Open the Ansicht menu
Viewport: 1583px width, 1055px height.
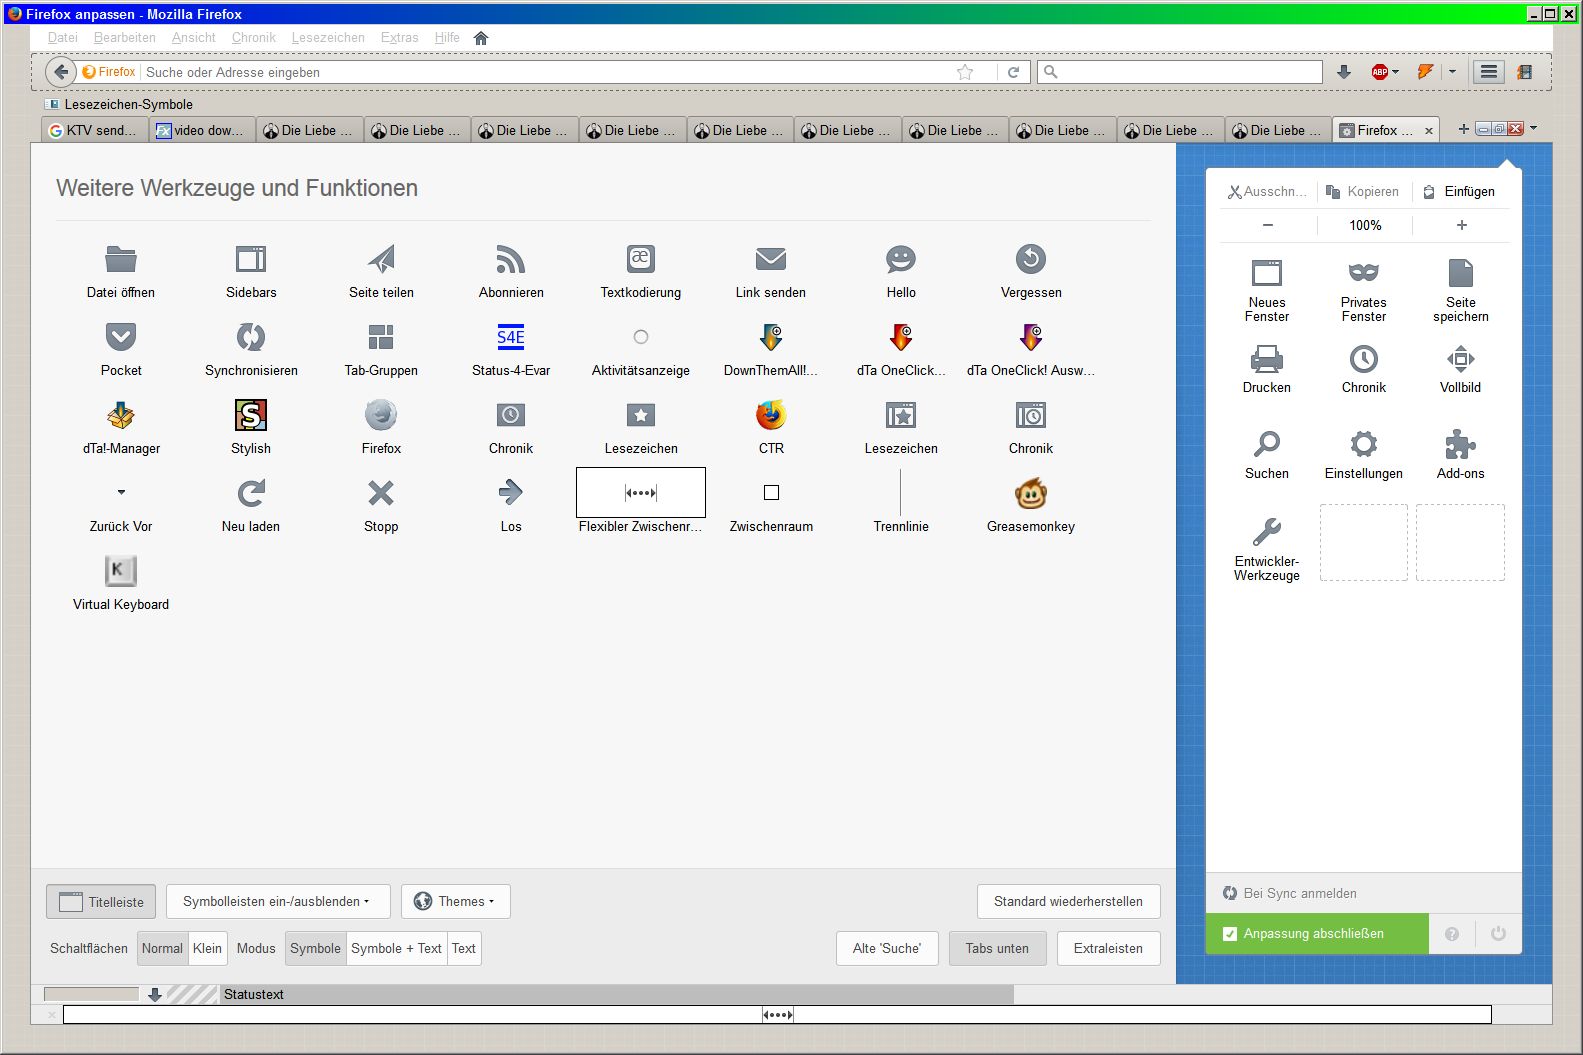(194, 38)
